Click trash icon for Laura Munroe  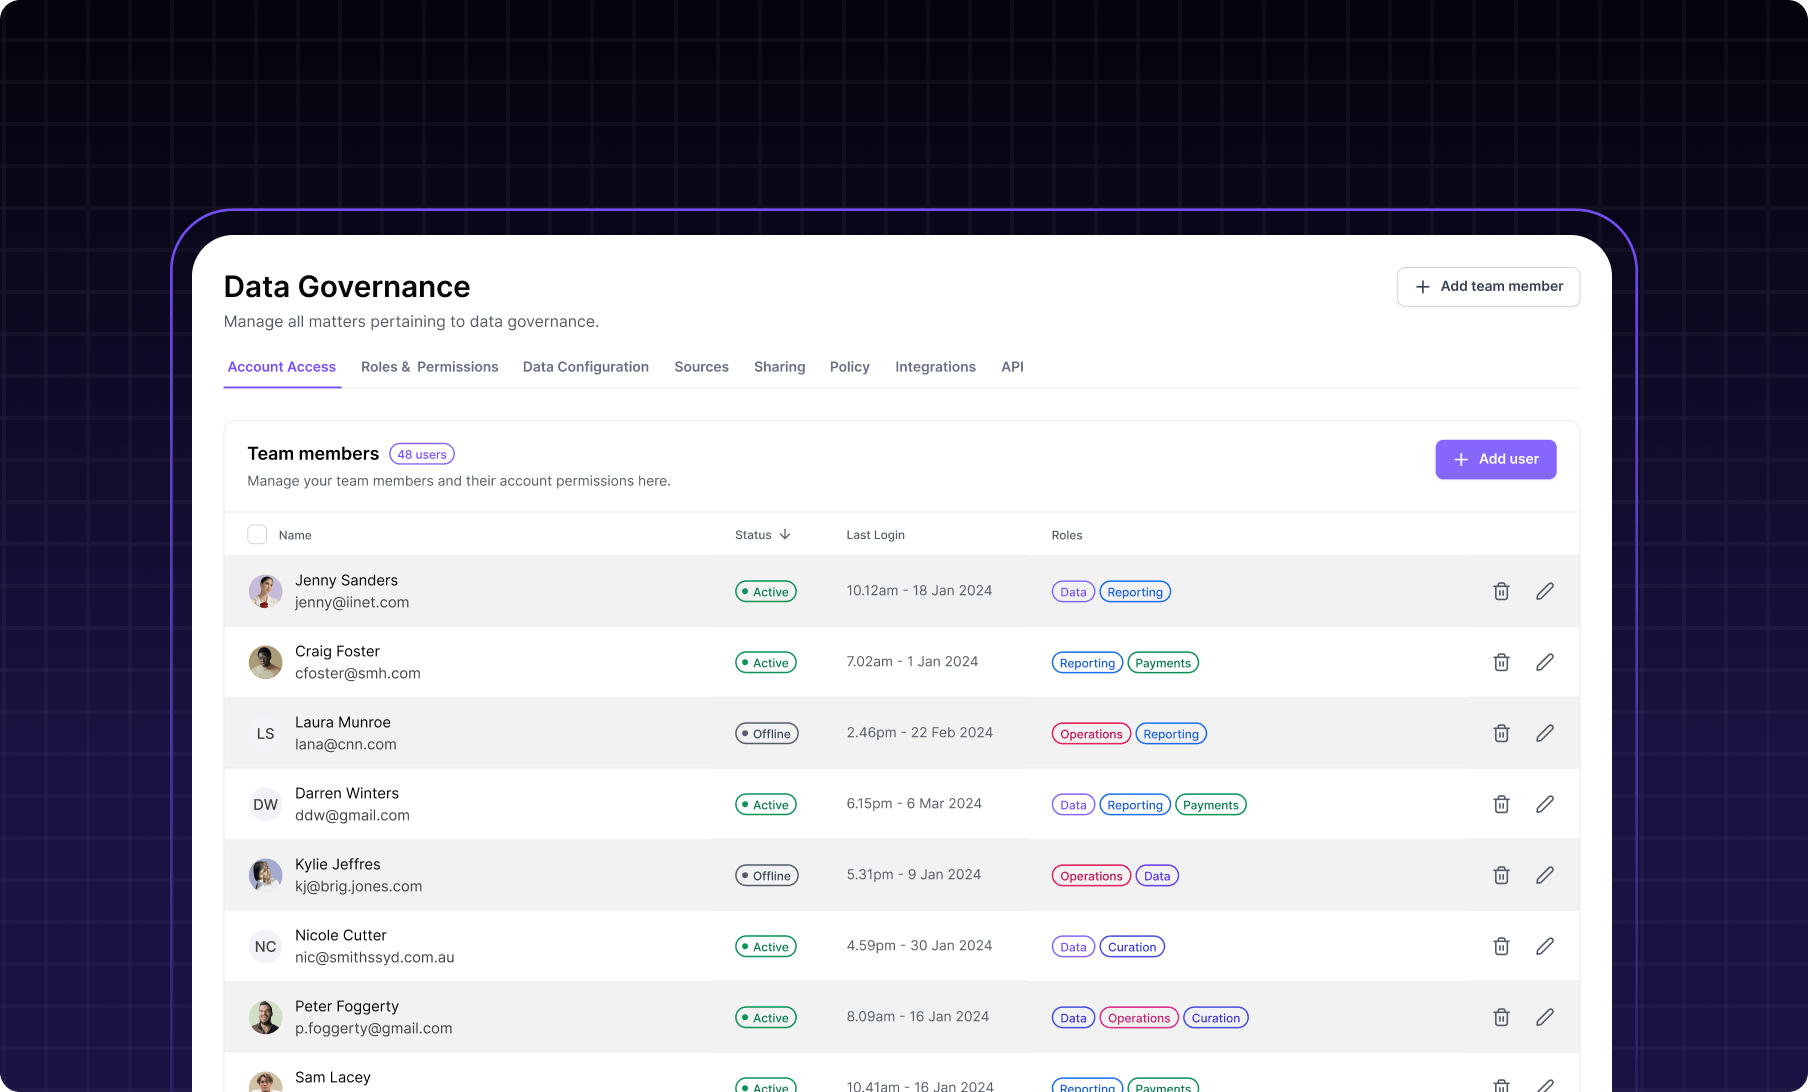(x=1501, y=733)
